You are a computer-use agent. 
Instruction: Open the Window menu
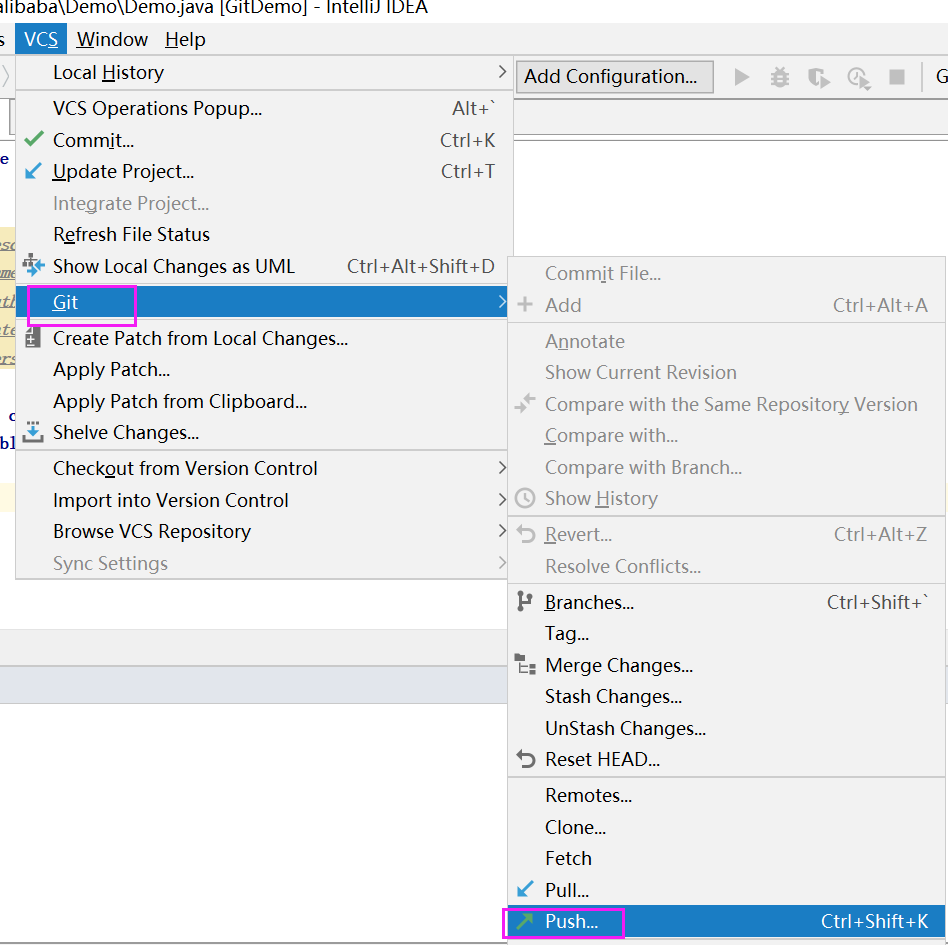pyautogui.click(x=111, y=39)
